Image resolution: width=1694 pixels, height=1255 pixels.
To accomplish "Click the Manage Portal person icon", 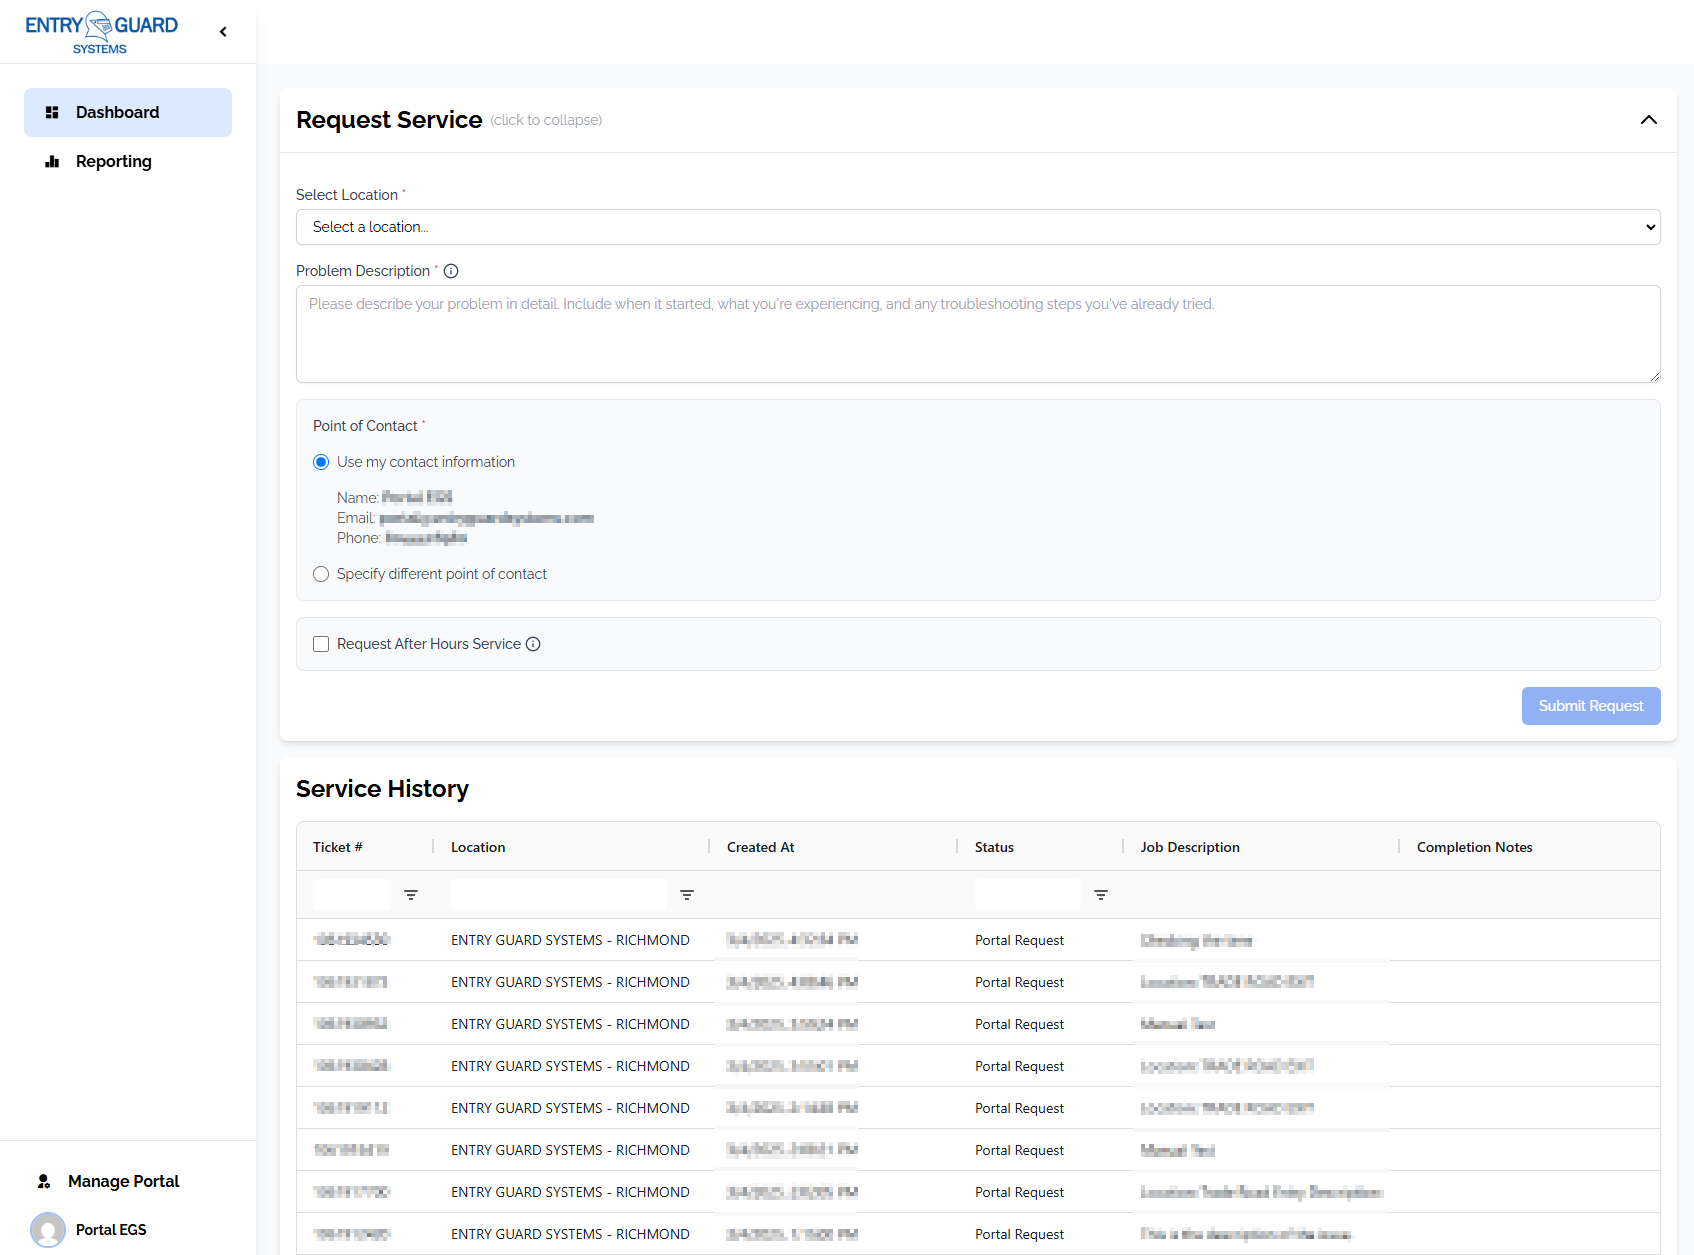I will click(x=44, y=1181).
